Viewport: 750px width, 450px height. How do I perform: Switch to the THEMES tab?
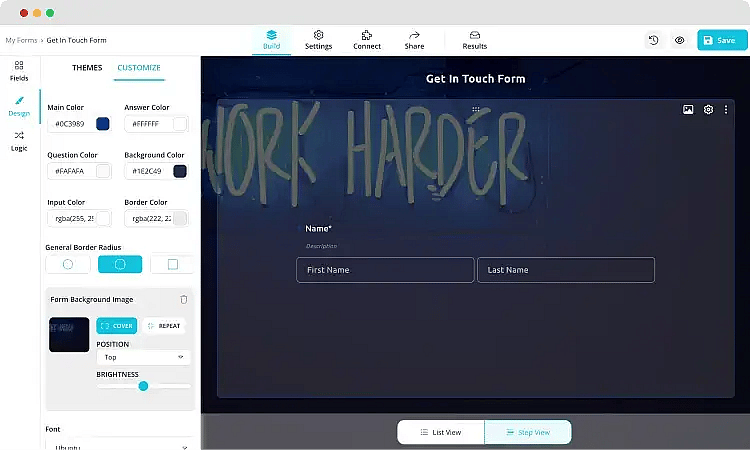[x=87, y=68]
